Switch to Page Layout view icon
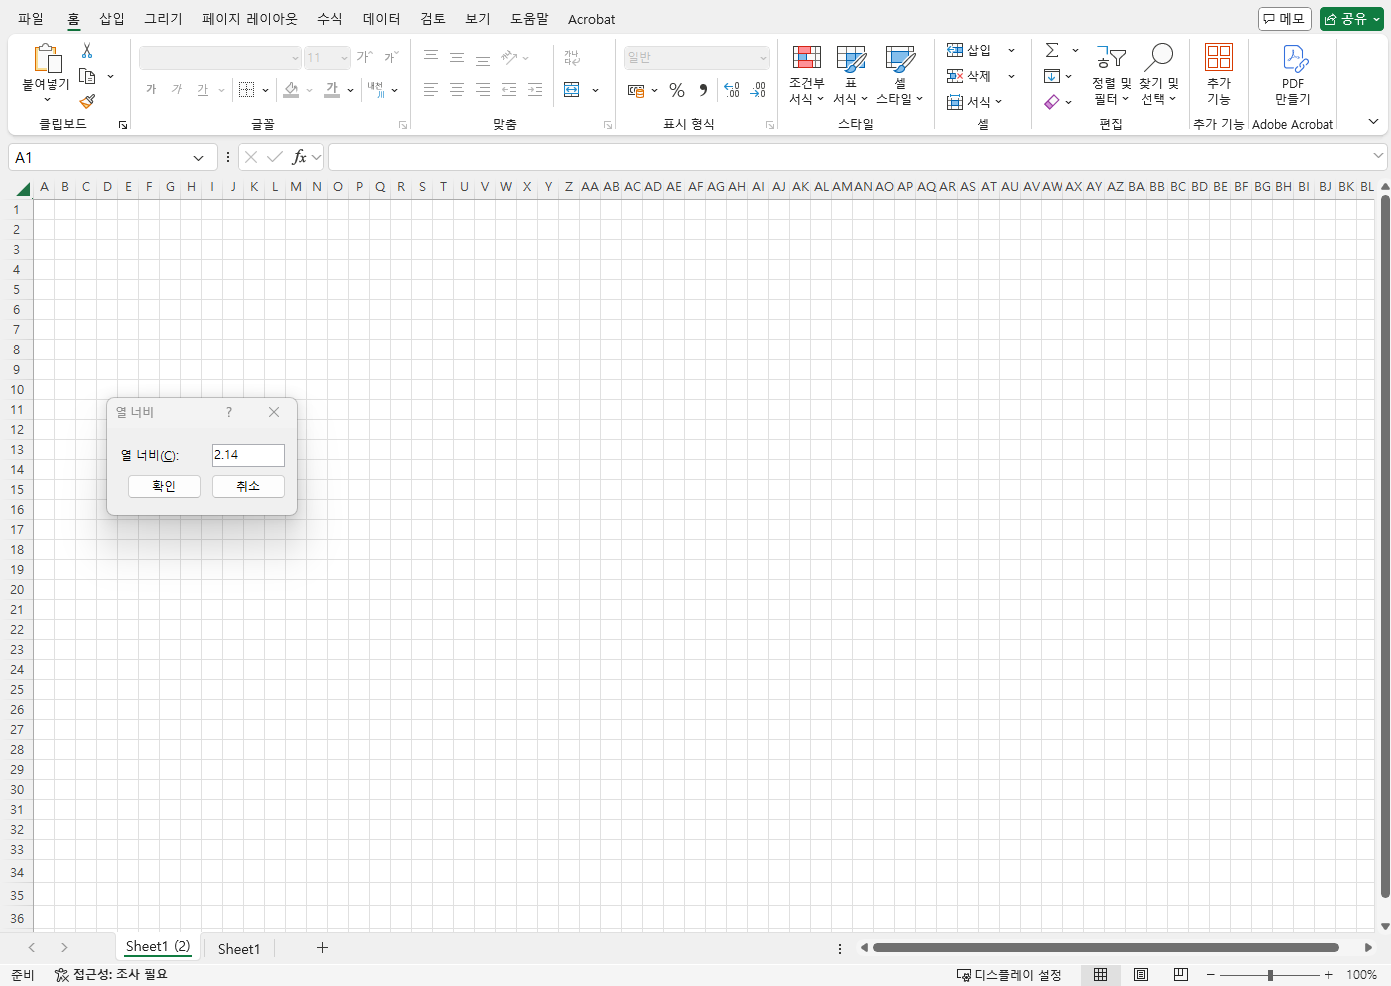1391x986 pixels. [x=1141, y=975]
